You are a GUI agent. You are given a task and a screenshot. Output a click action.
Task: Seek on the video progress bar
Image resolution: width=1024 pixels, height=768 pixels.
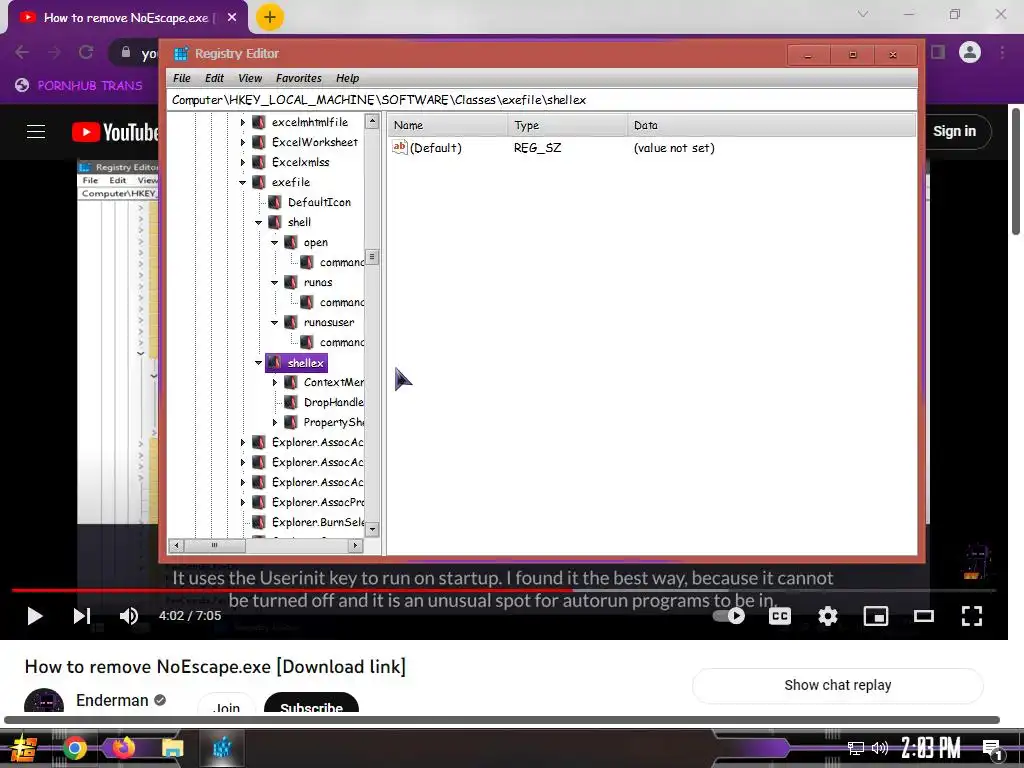click(x=503, y=590)
